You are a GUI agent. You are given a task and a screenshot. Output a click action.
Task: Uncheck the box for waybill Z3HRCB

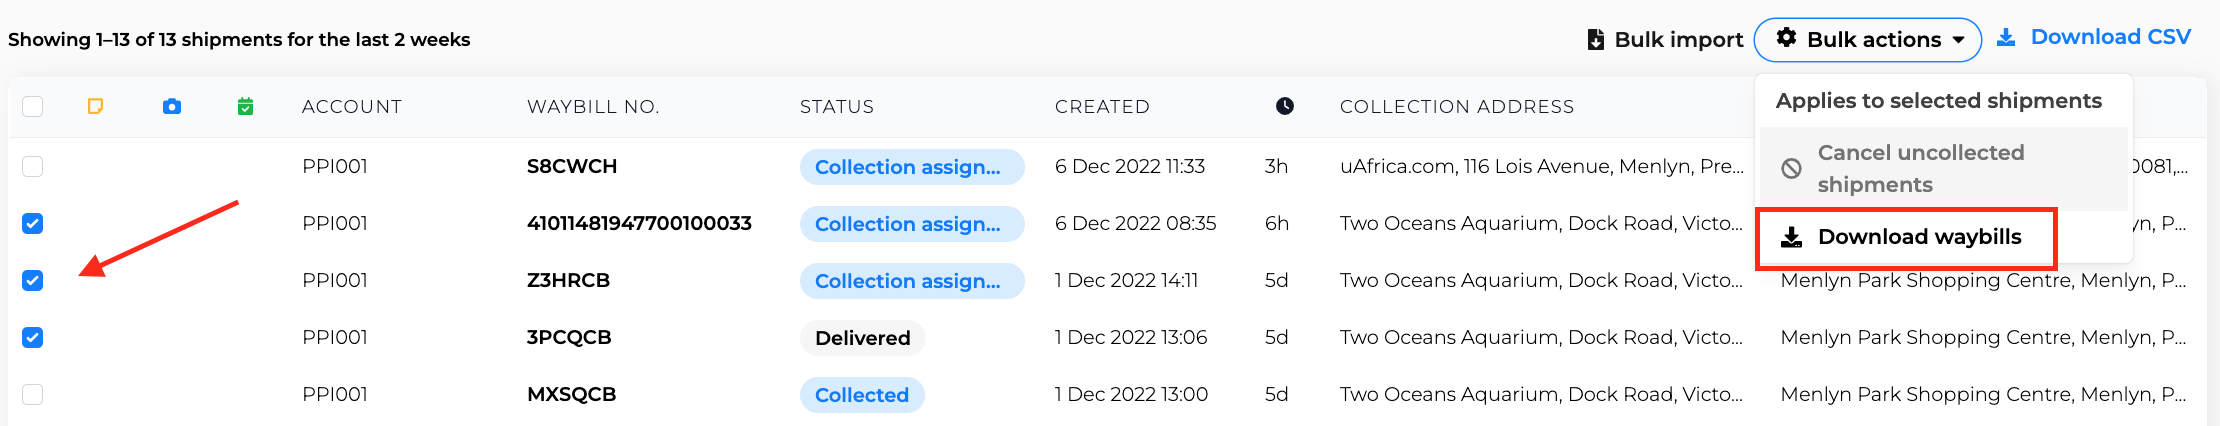[33, 280]
